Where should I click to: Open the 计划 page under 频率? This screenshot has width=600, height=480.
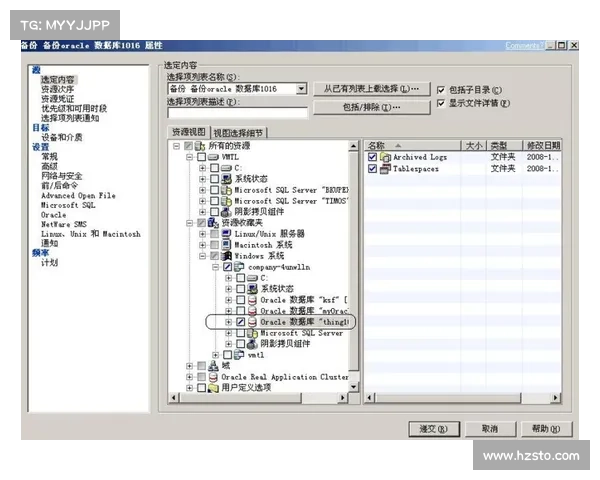click(x=49, y=263)
